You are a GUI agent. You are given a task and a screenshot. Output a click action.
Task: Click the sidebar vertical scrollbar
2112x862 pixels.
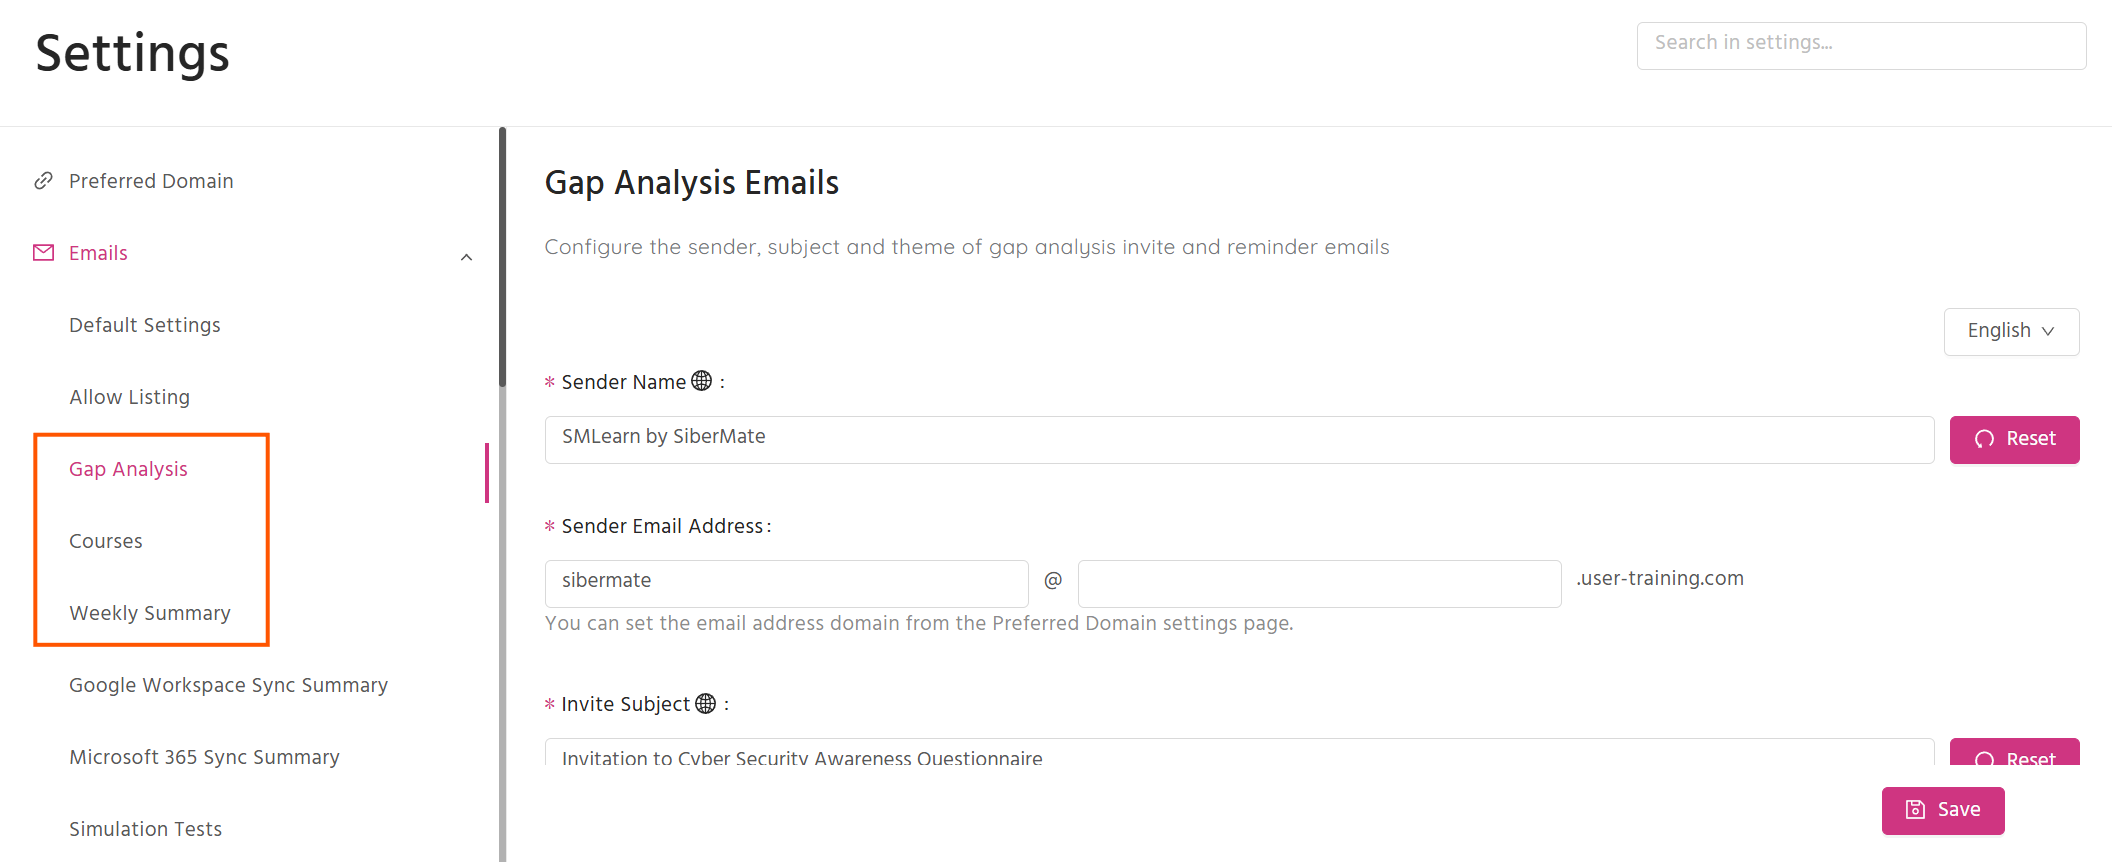click(502, 258)
